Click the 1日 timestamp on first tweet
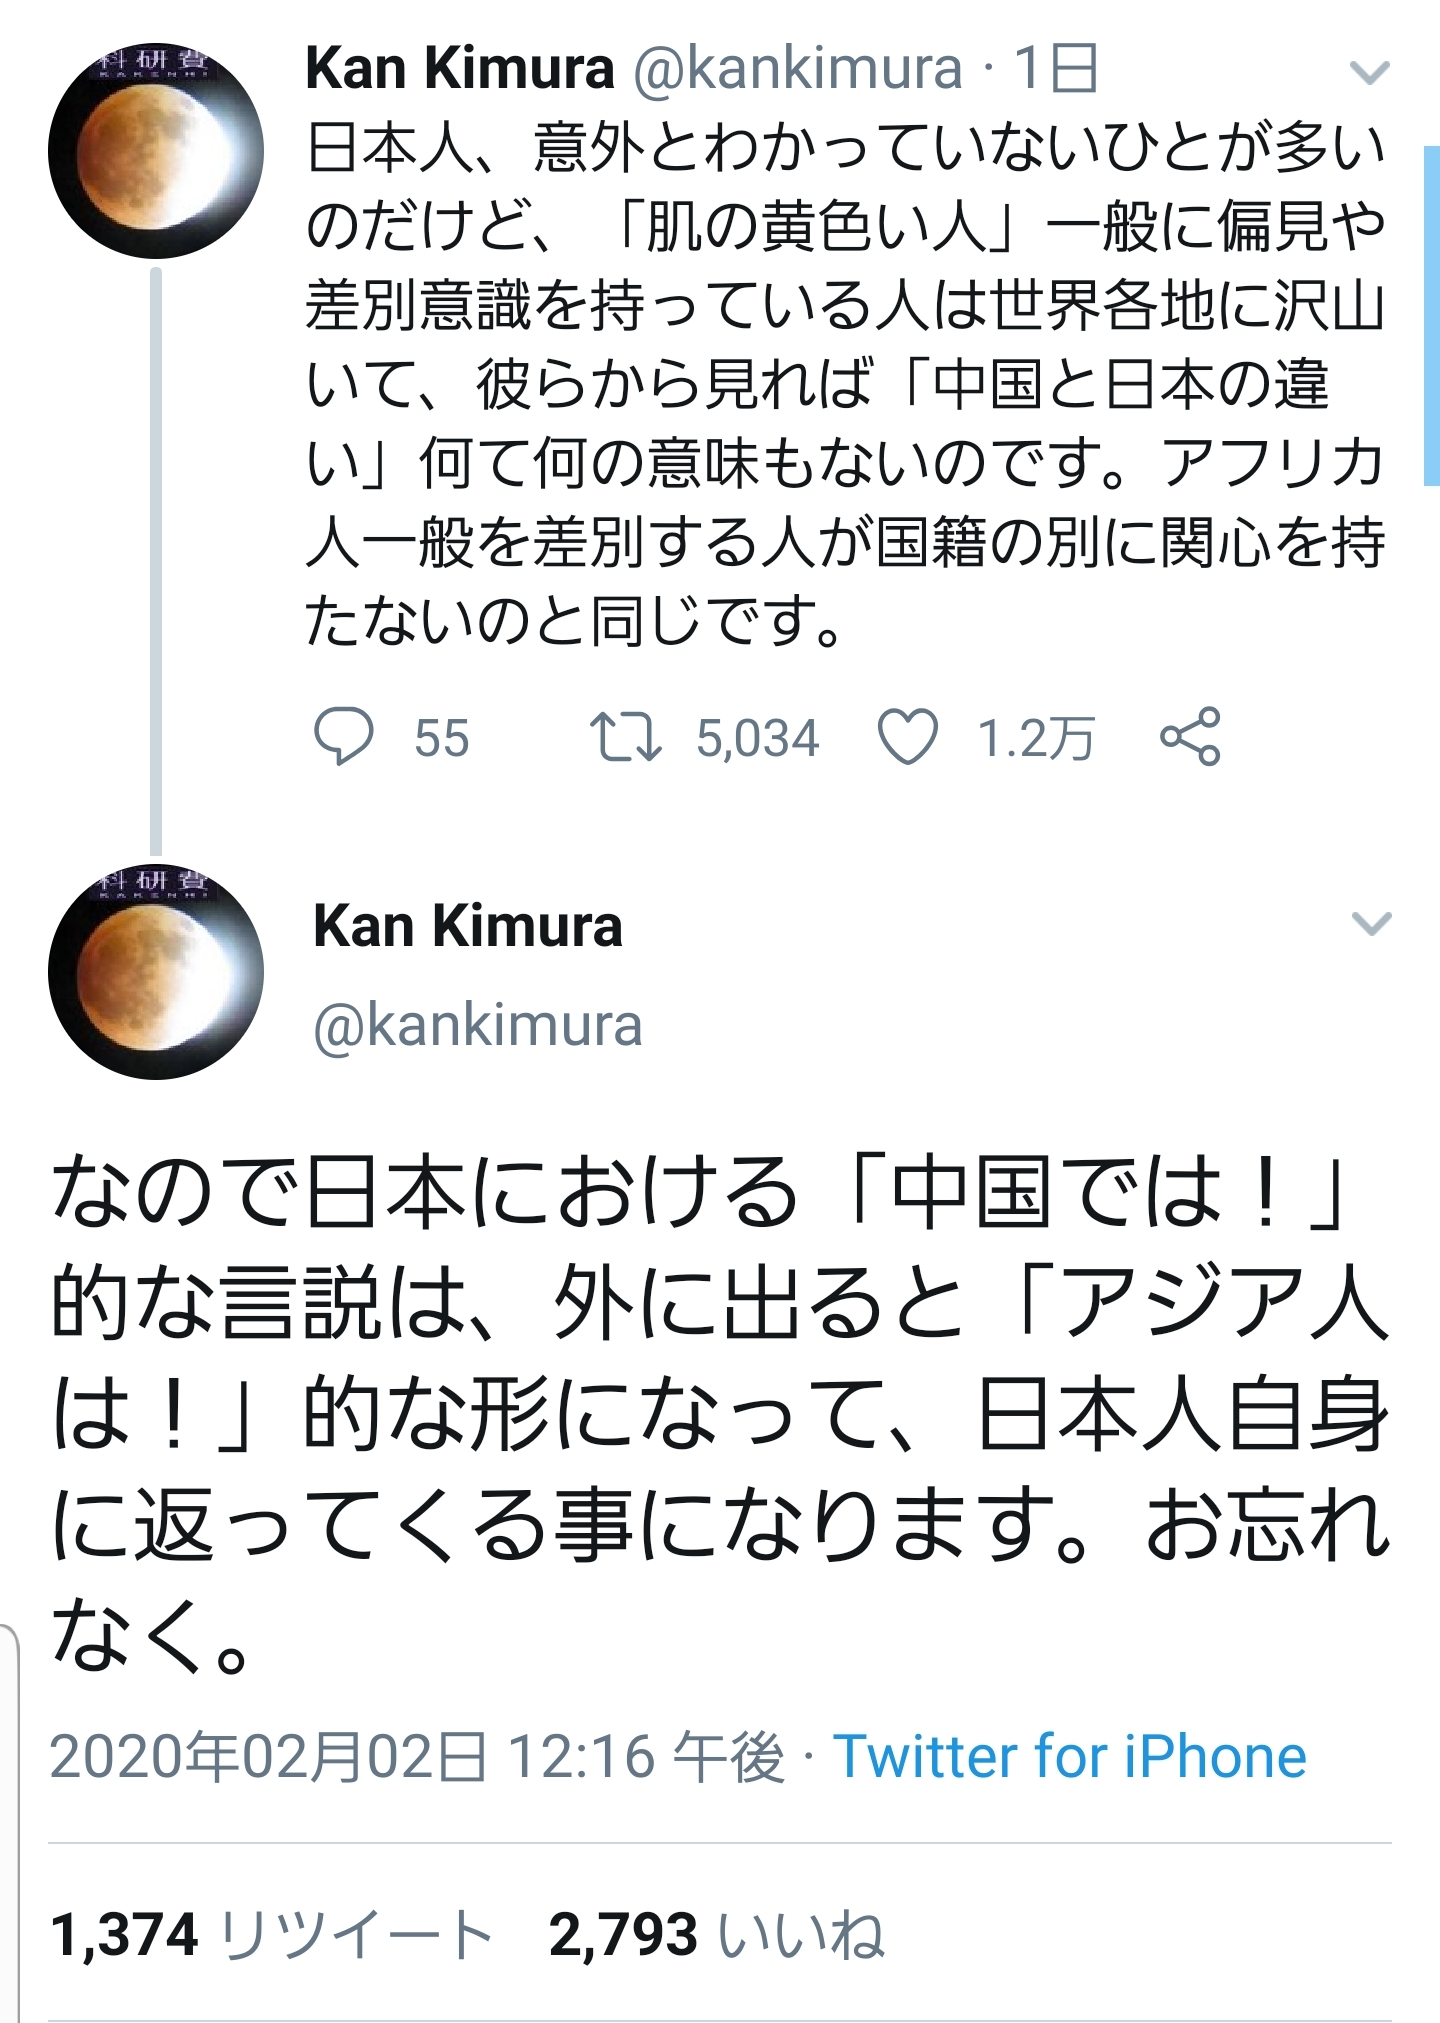The height and width of the screenshot is (2023, 1440). 1056,69
